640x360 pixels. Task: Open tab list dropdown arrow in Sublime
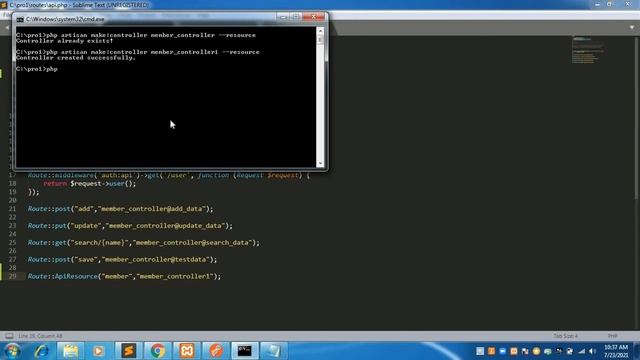[632, 27]
